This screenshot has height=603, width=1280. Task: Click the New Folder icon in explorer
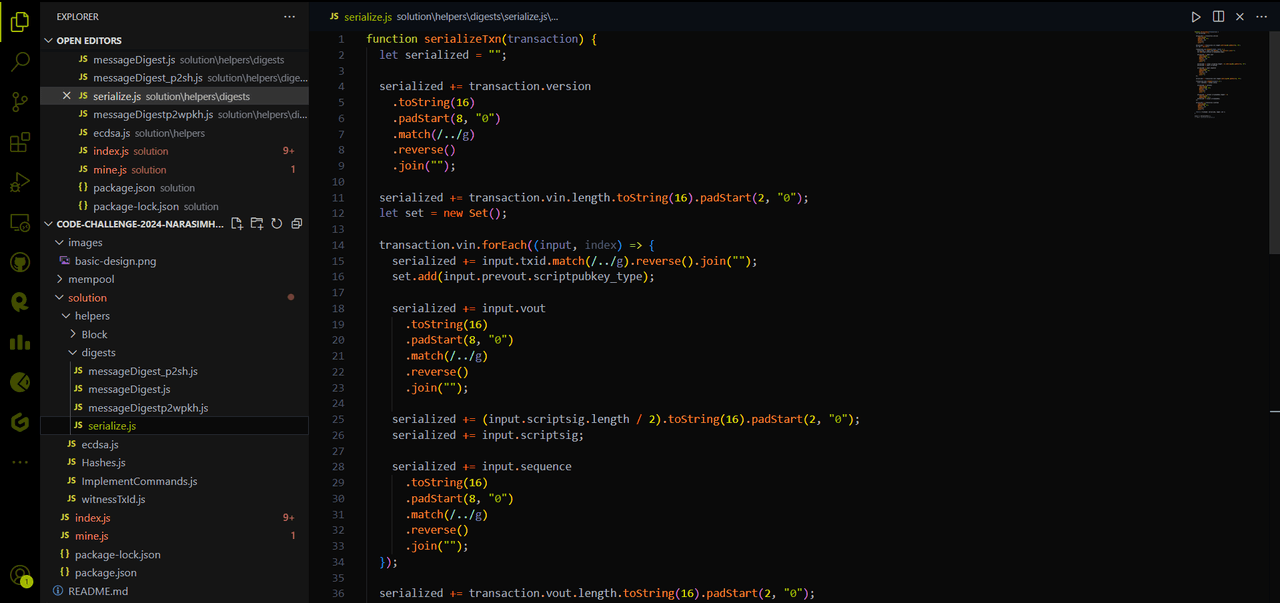pyautogui.click(x=257, y=224)
